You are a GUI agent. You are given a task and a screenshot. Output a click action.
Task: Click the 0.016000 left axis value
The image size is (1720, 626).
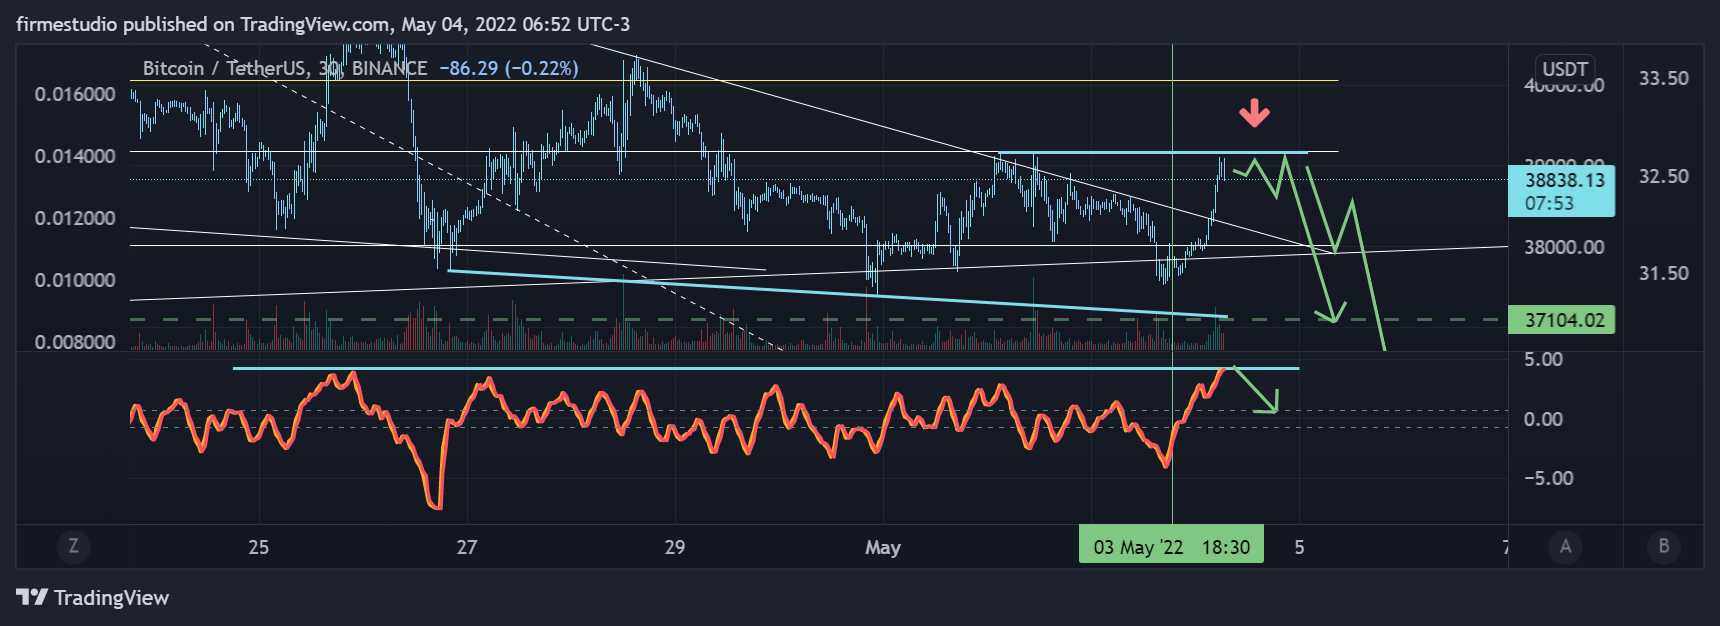[x=75, y=94]
